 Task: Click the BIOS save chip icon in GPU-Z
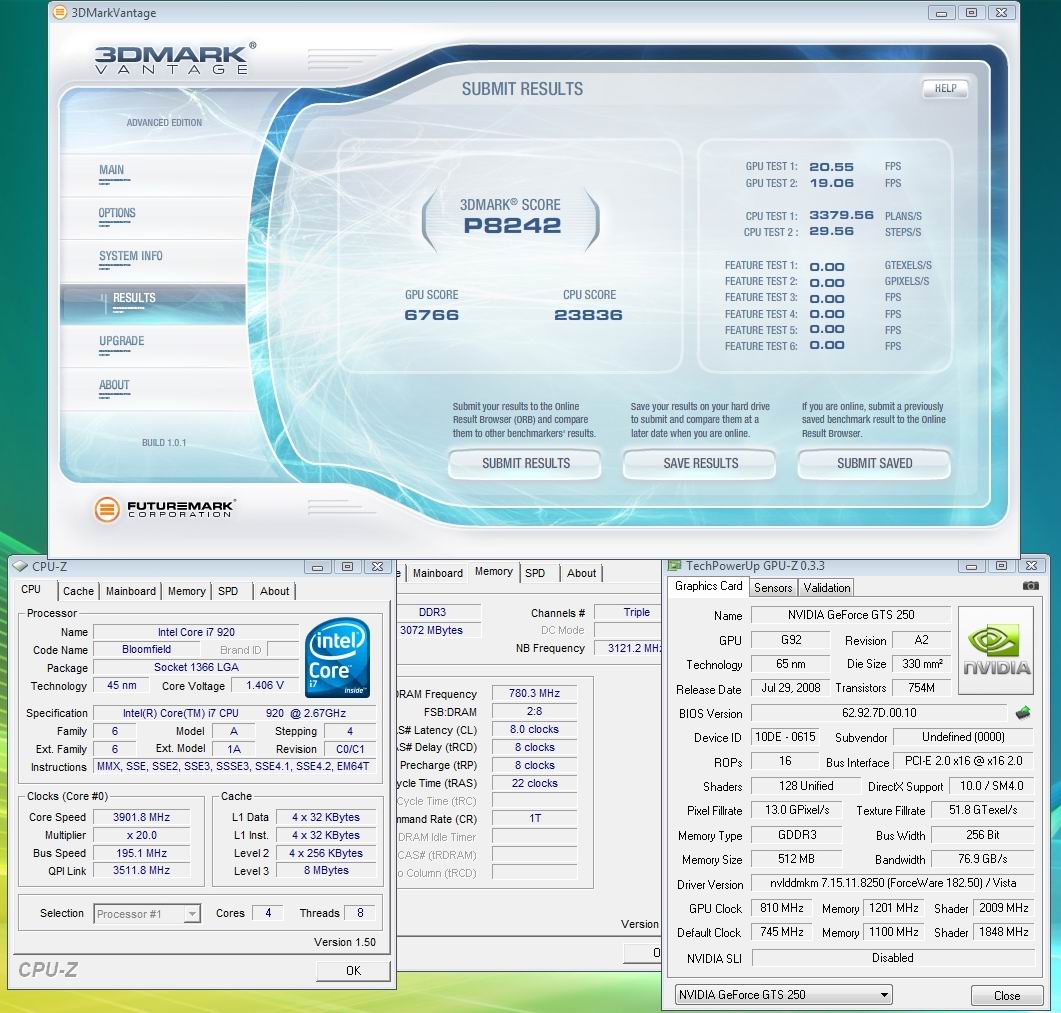1023,713
